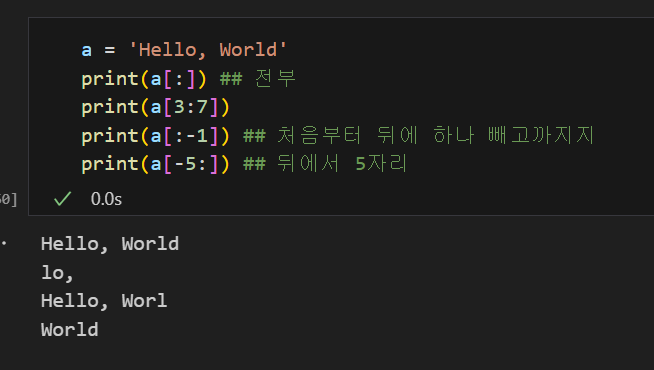This screenshot has width=654, height=370.
Task: Click the 0.0s execution time label
Action: pyautogui.click(x=106, y=199)
